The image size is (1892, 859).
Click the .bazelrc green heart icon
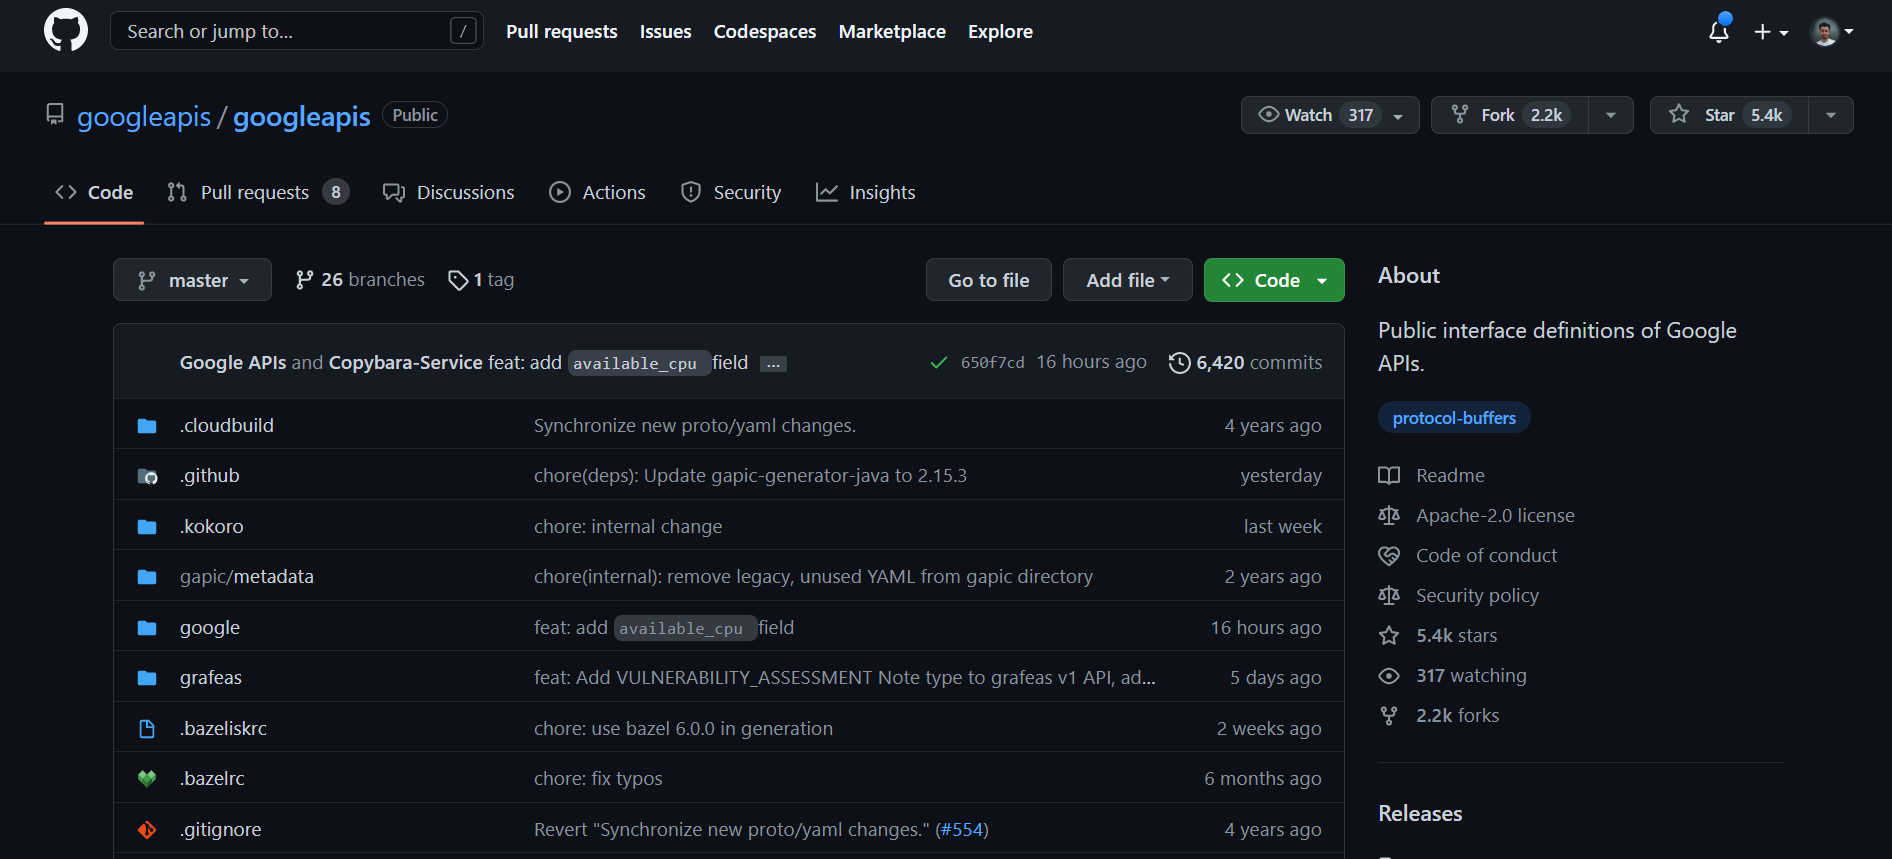coord(147,779)
